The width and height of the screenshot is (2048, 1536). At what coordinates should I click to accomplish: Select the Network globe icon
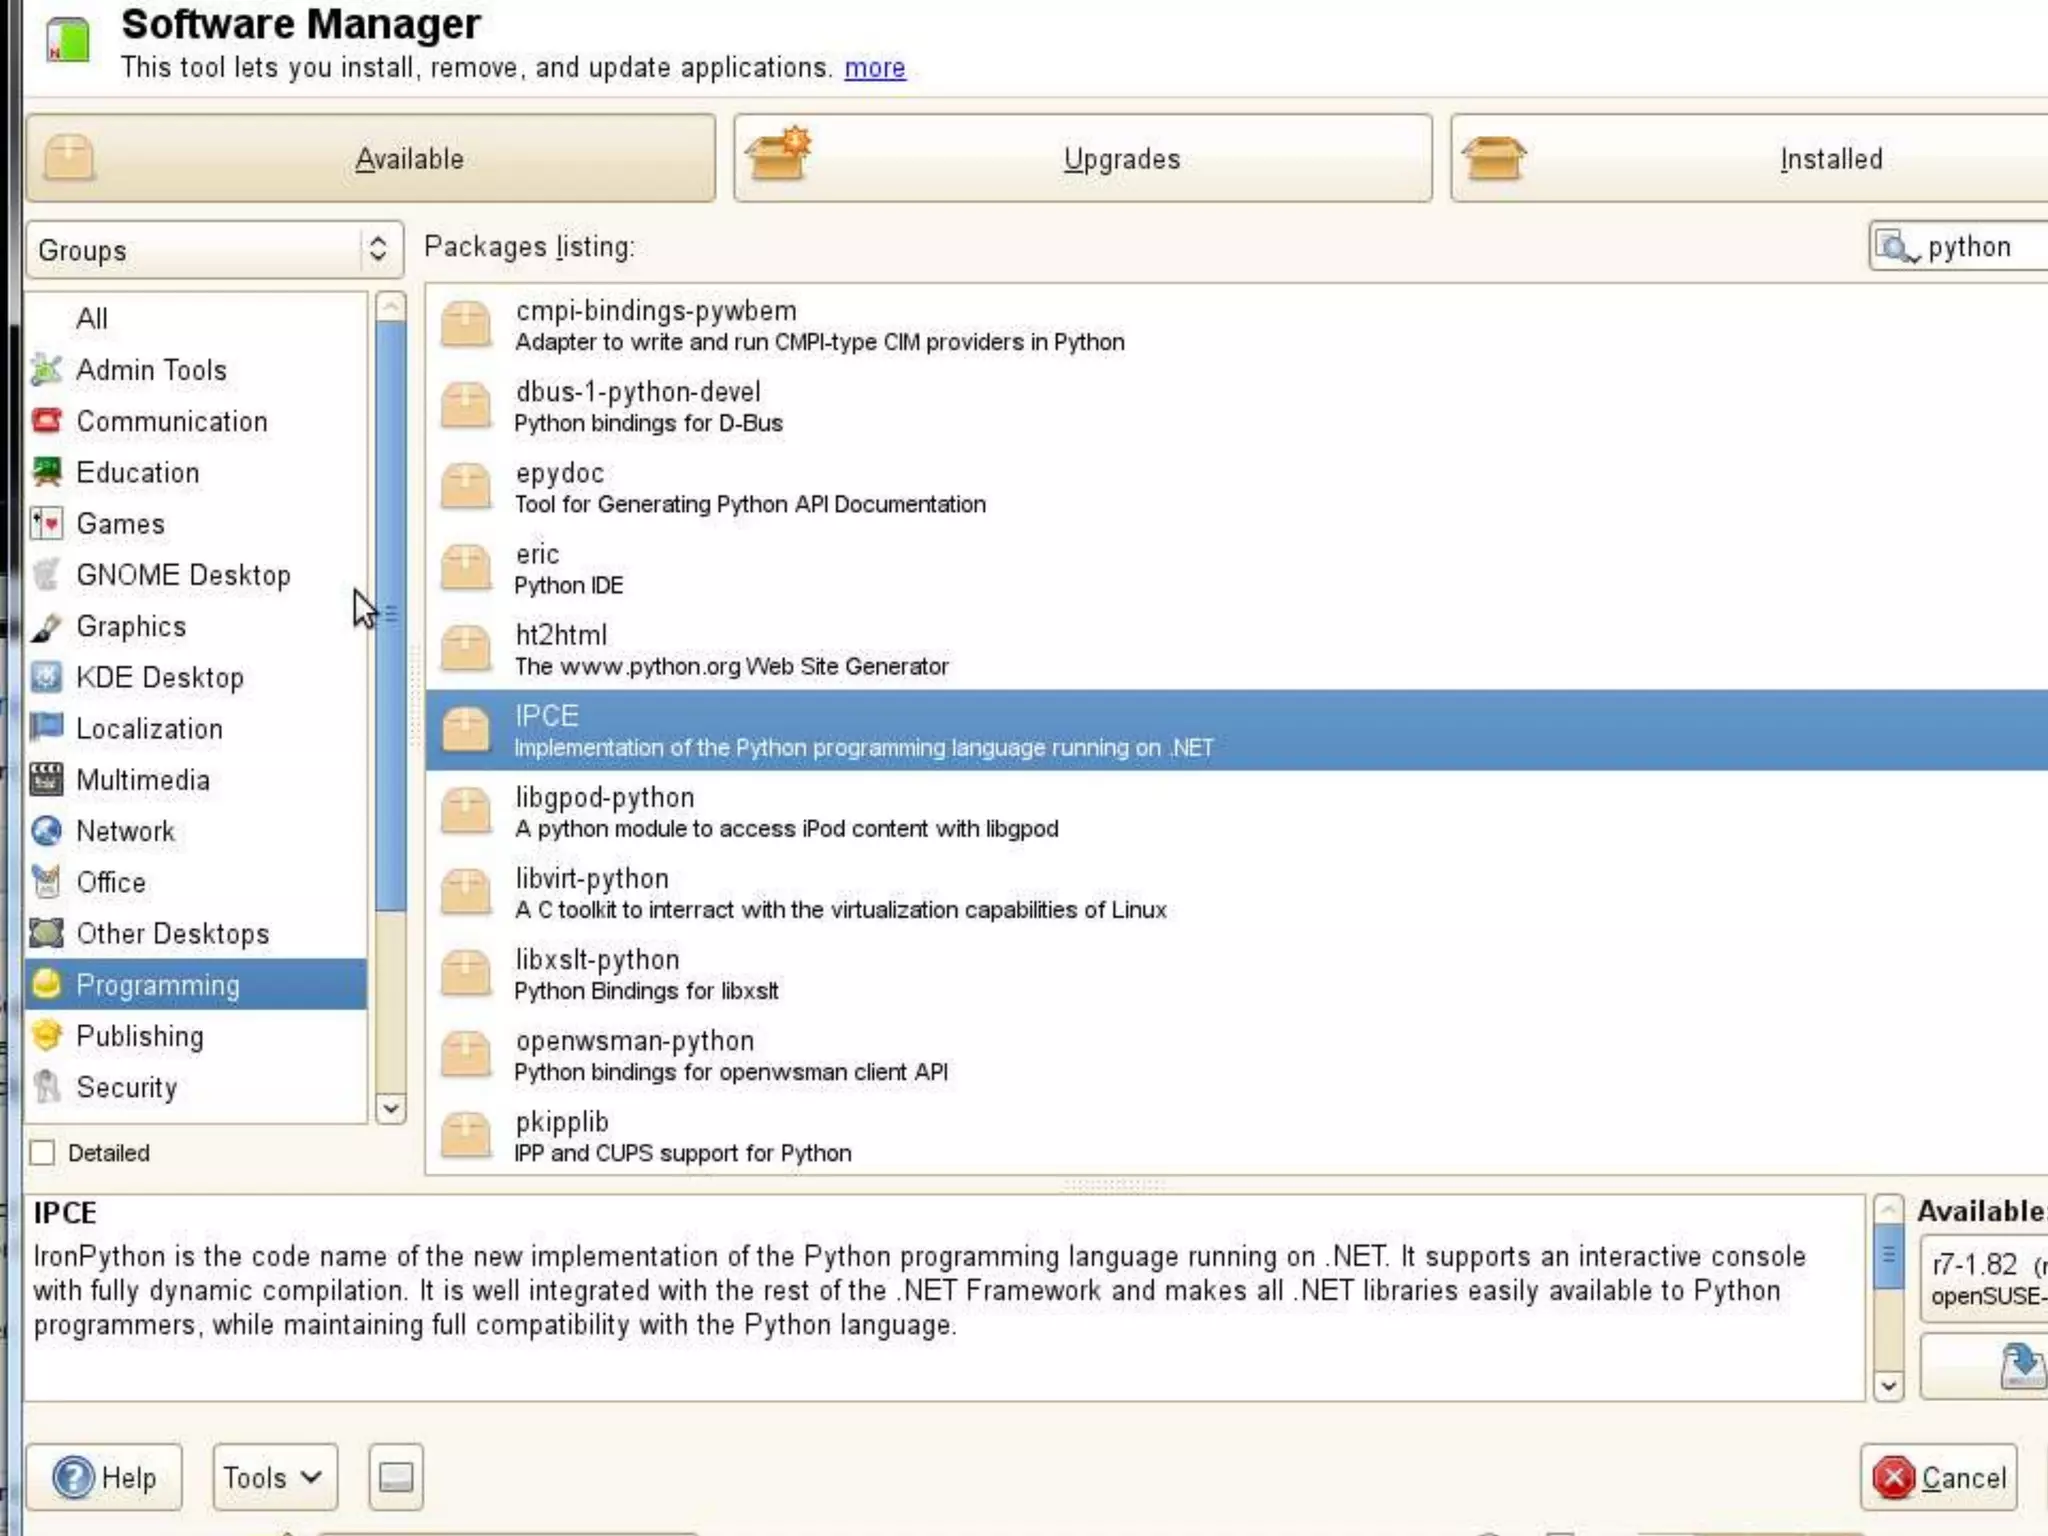pyautogui.click(x=46, y=831)
